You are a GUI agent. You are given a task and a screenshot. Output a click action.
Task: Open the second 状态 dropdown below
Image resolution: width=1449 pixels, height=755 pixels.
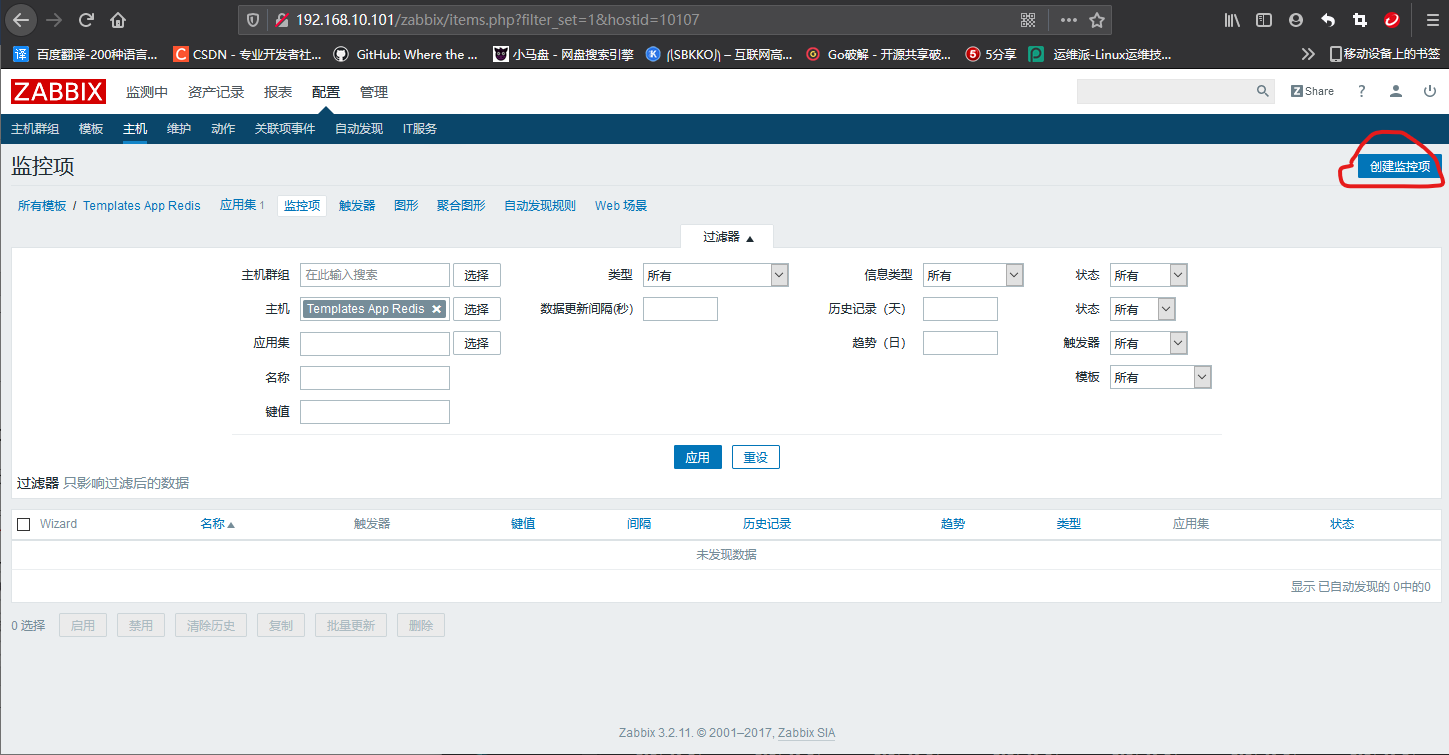pyautogui.click(x=1143, y=309)
